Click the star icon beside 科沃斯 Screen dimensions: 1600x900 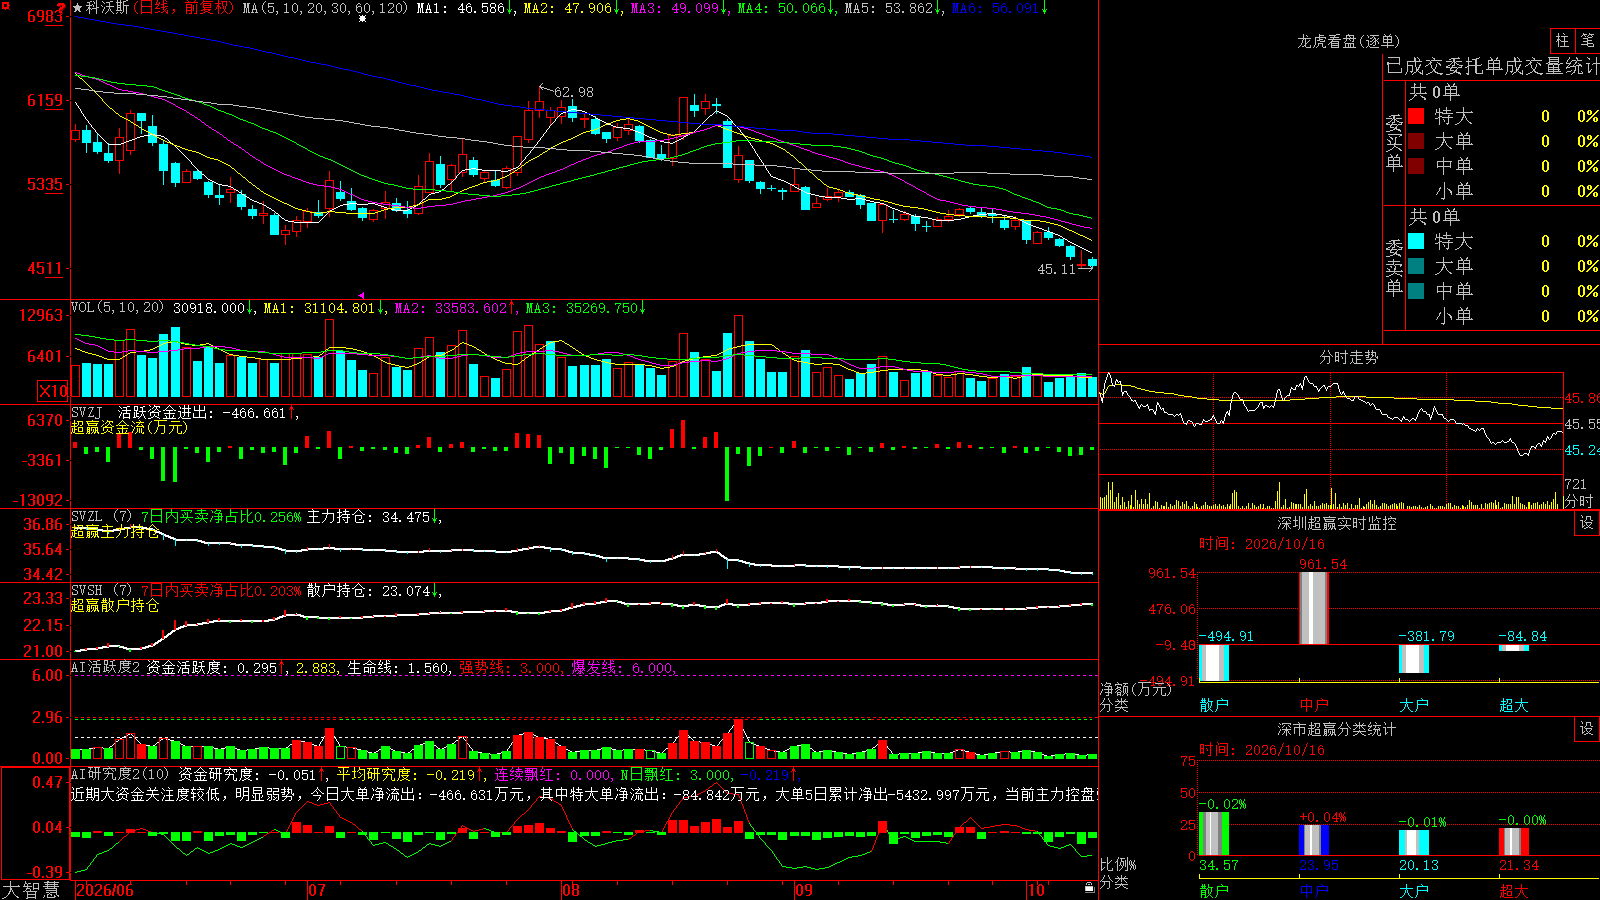pyautogui.click(x=77, y=8)
